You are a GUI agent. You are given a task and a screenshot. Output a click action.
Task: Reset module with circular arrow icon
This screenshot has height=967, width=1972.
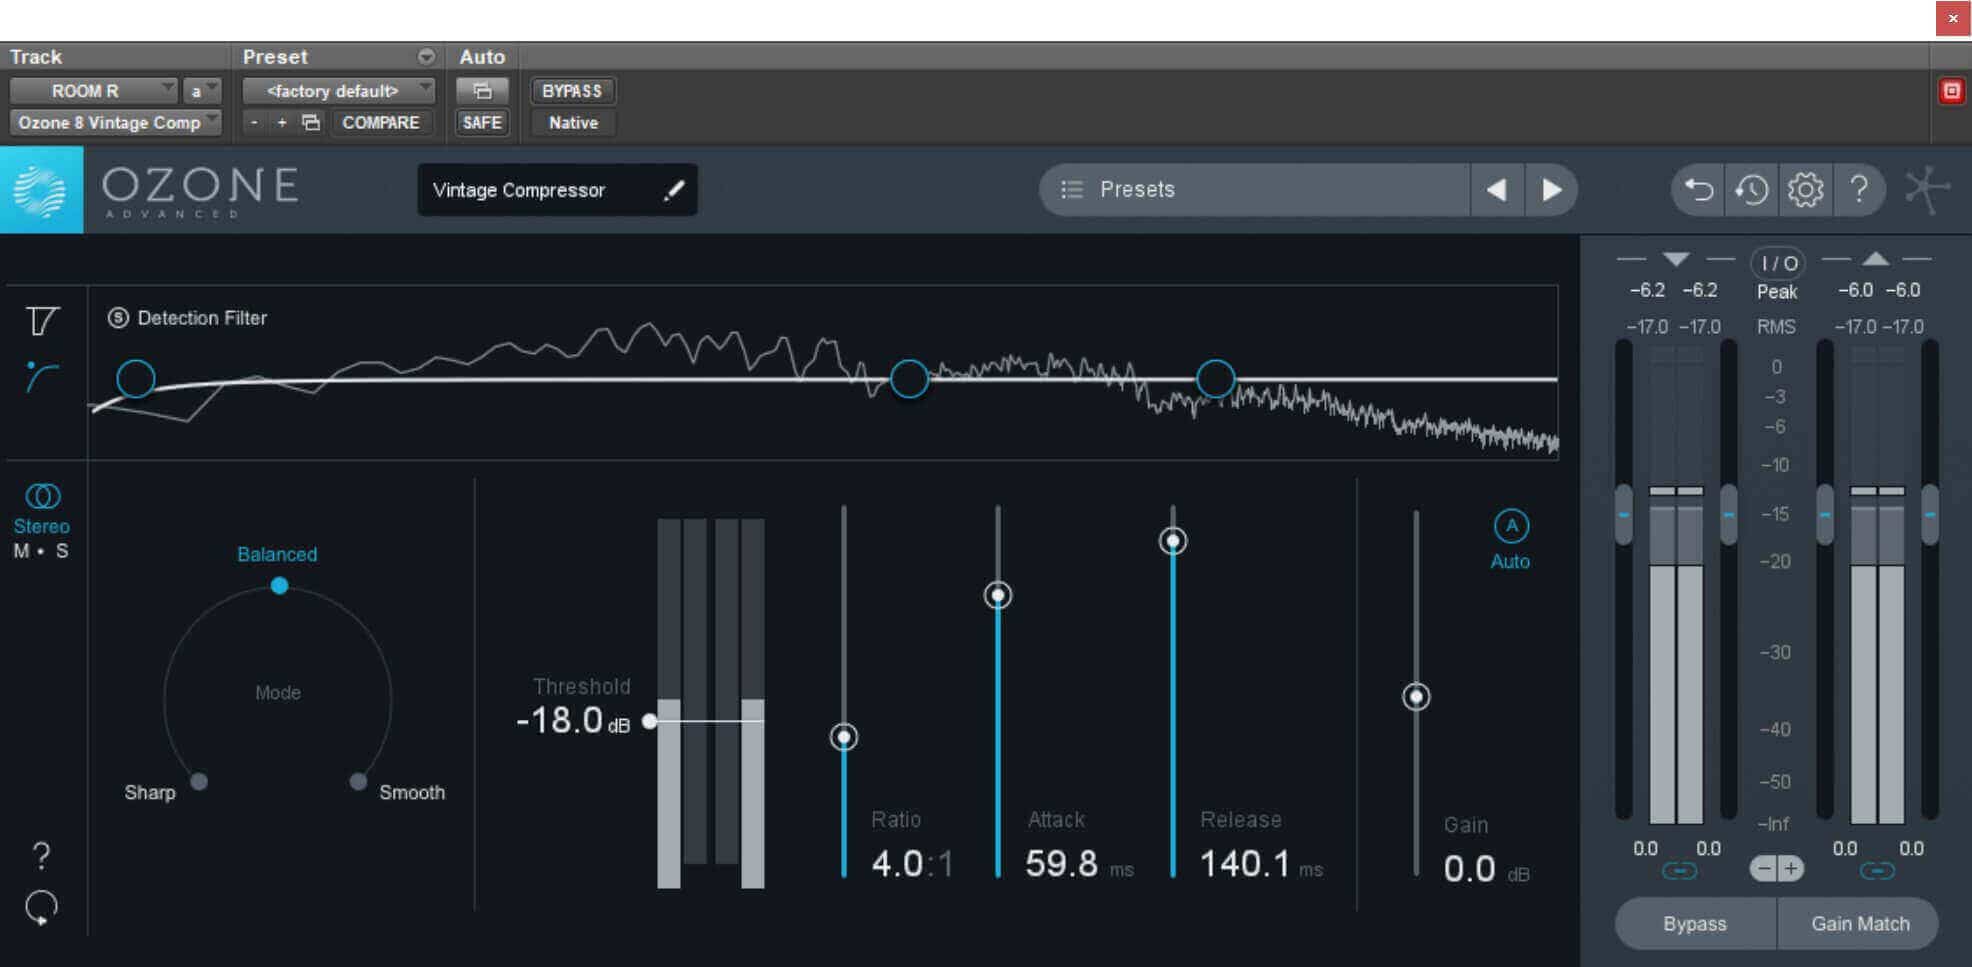(x=41, y=907)
